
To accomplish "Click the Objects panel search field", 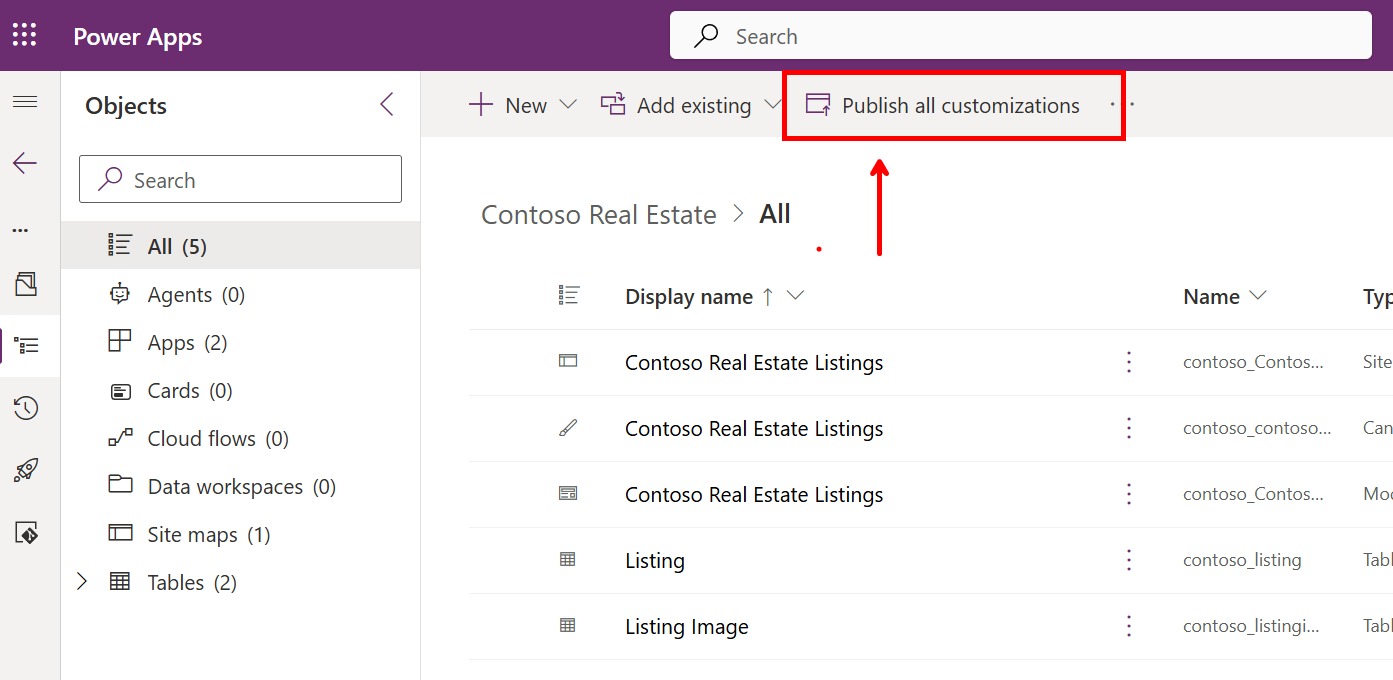I will tap(240, 180).
